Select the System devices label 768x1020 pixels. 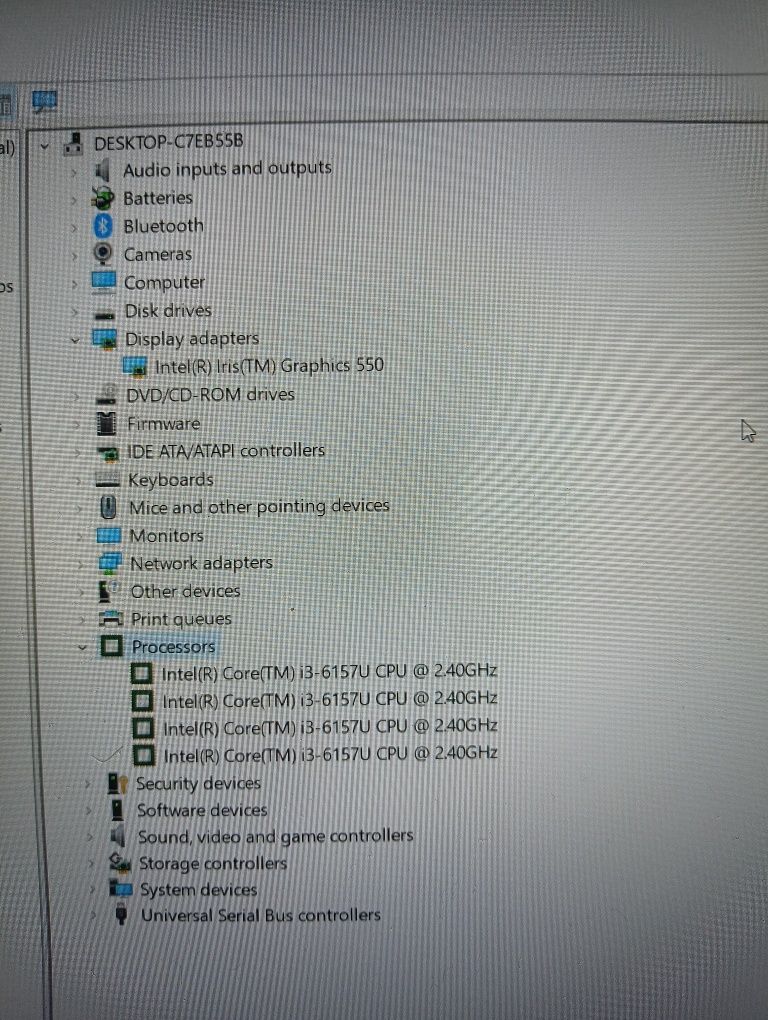coord(199,890)
